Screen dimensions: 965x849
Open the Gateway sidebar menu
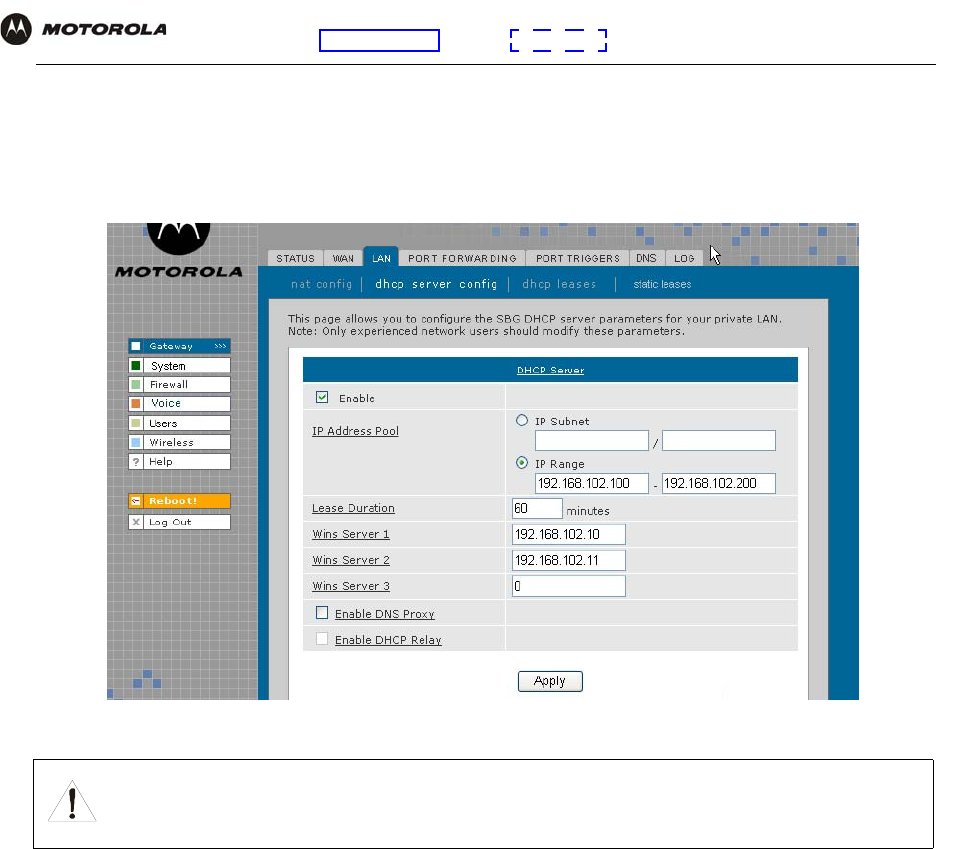pos(179,346)
